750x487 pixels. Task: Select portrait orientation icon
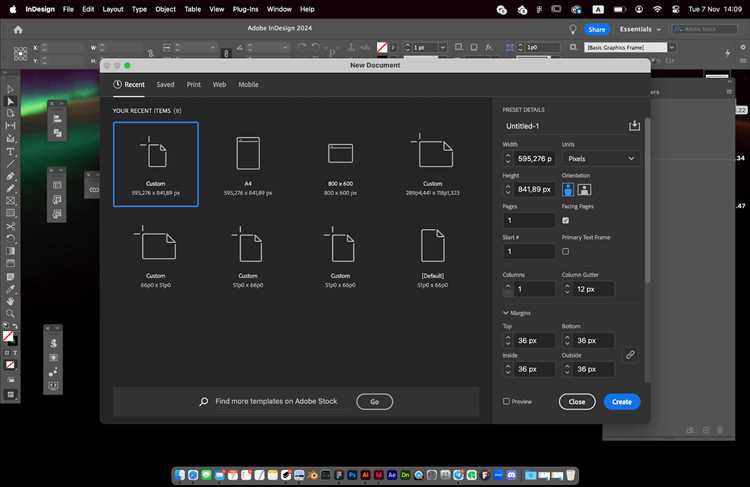[569, 189]
